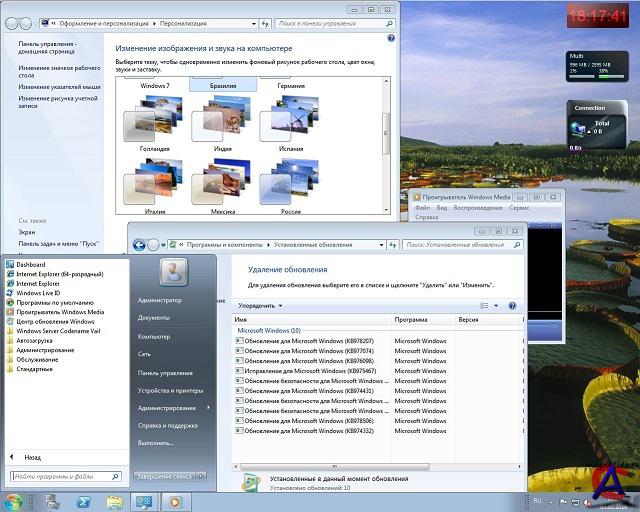Open recent pages dropdown beside navigation arrows
This screenshot has width=640, height=512.
click(x=163, y=245)
